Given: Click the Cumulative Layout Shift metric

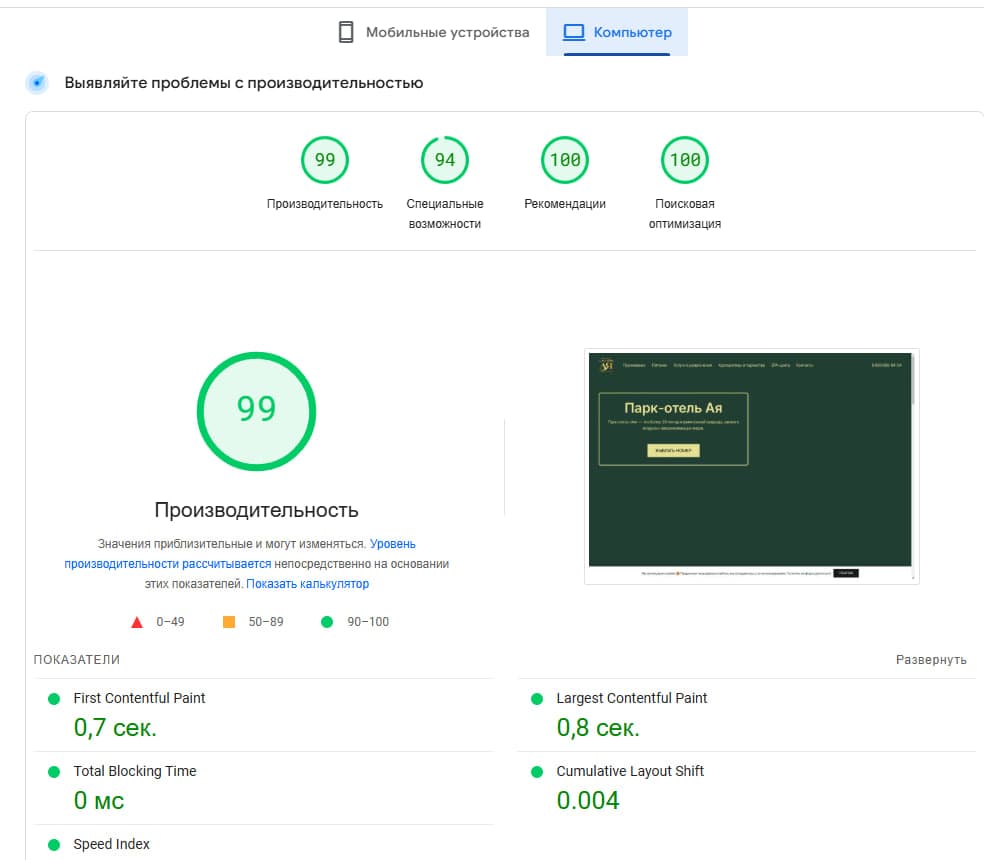Looking at the screenshot, I should coord(630,771).
